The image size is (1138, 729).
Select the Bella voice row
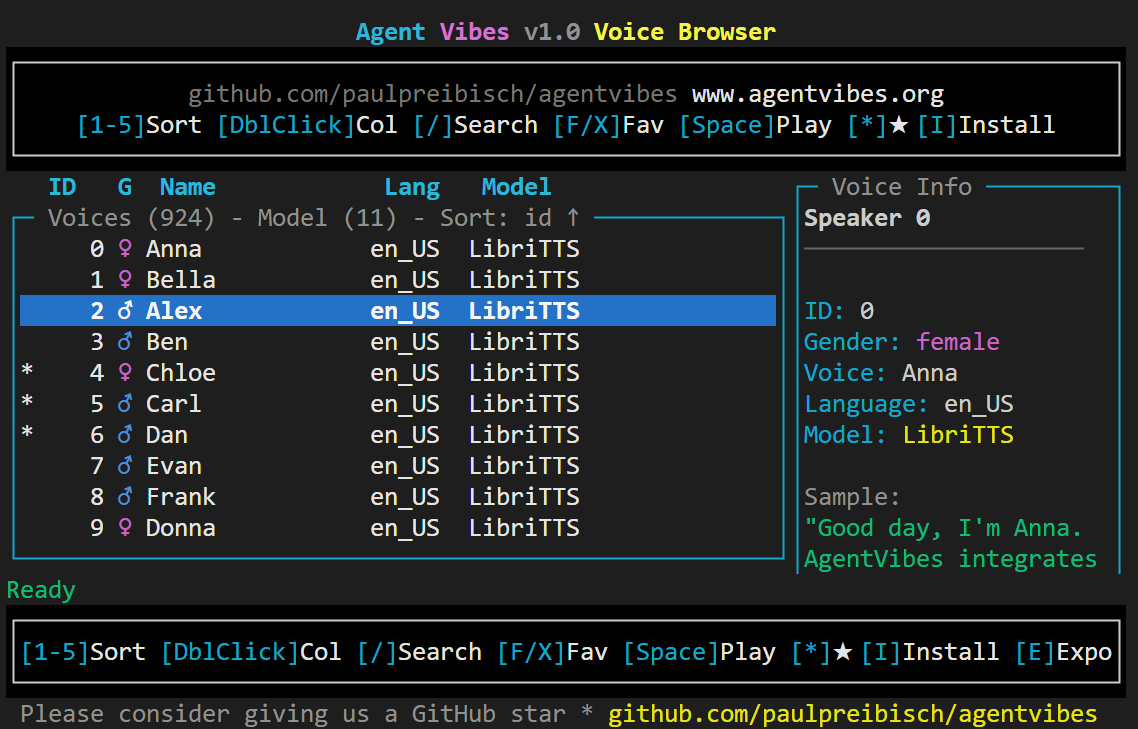click(x=398, y=280)
